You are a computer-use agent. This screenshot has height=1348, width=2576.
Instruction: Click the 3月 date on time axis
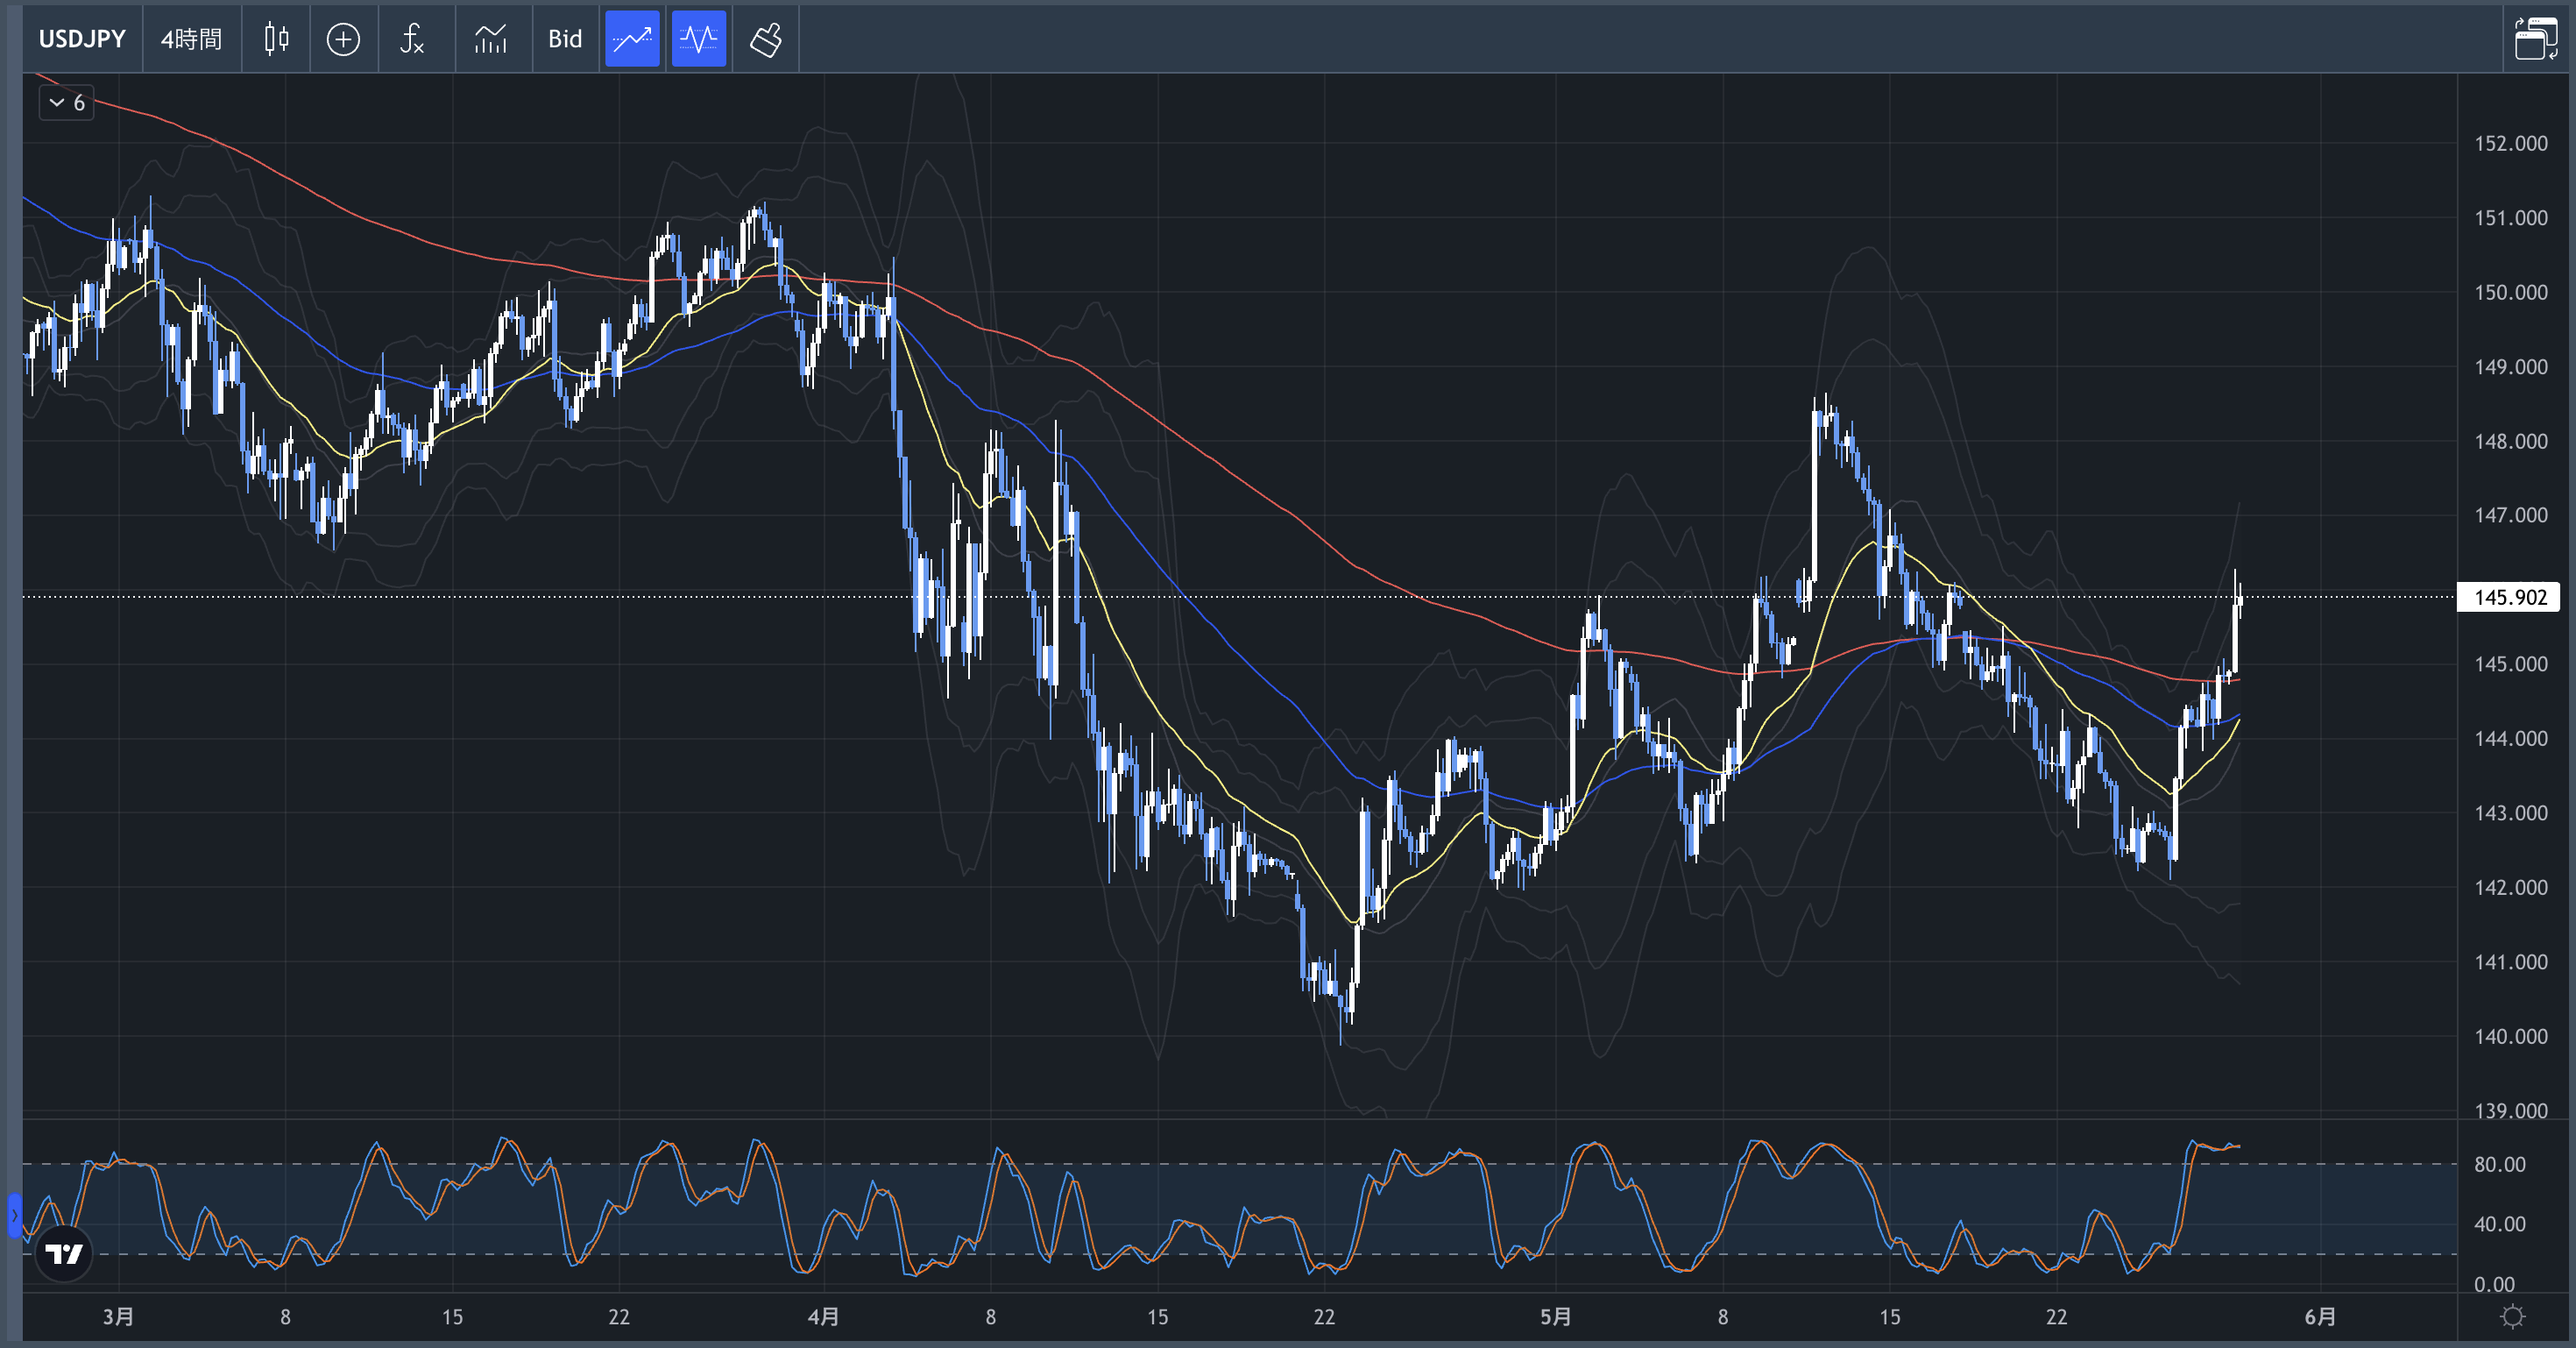(118, 1316)
